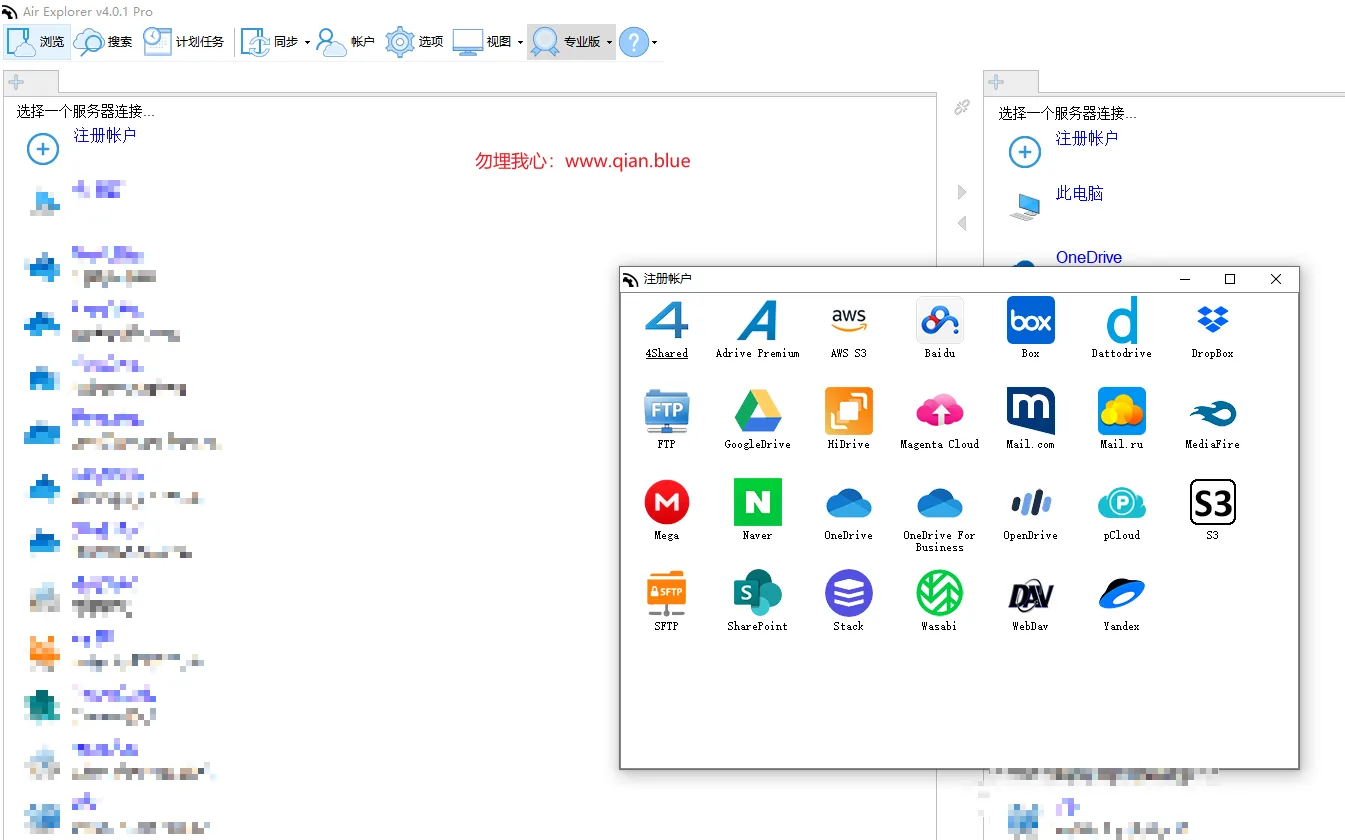Open the 搜索 tool in the toolbar
Screen dimensions: 1345x840
104,42
